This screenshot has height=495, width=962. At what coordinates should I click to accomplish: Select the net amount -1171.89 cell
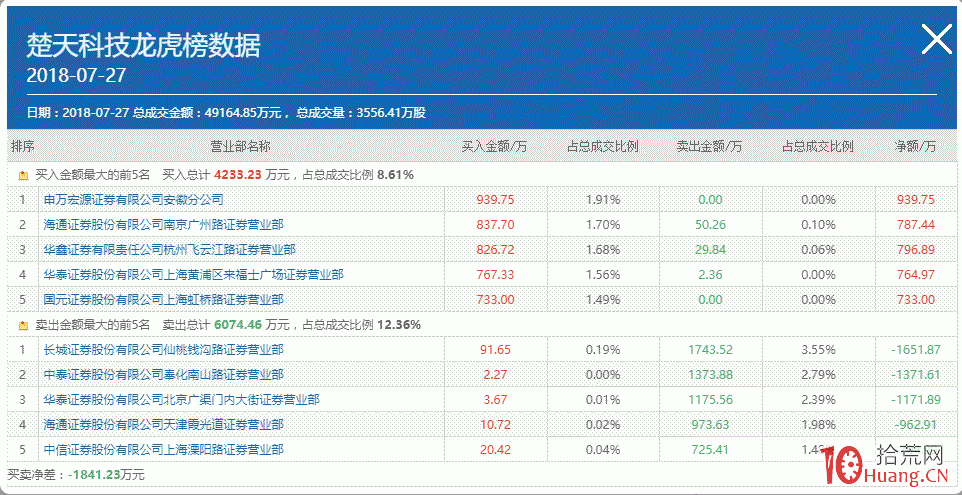click(916, 400)
